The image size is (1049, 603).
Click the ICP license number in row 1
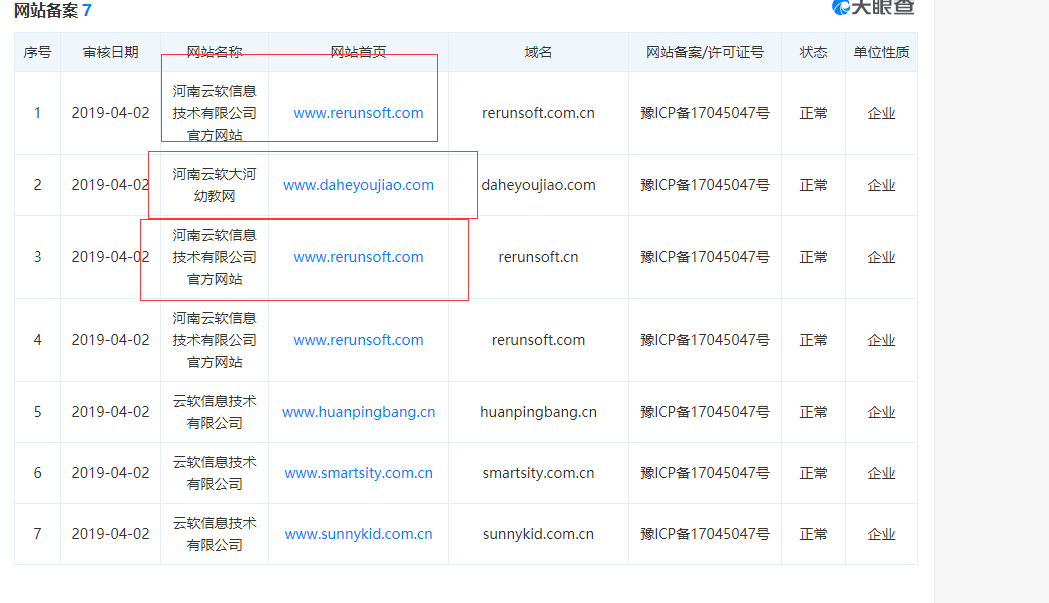point(704,113)
